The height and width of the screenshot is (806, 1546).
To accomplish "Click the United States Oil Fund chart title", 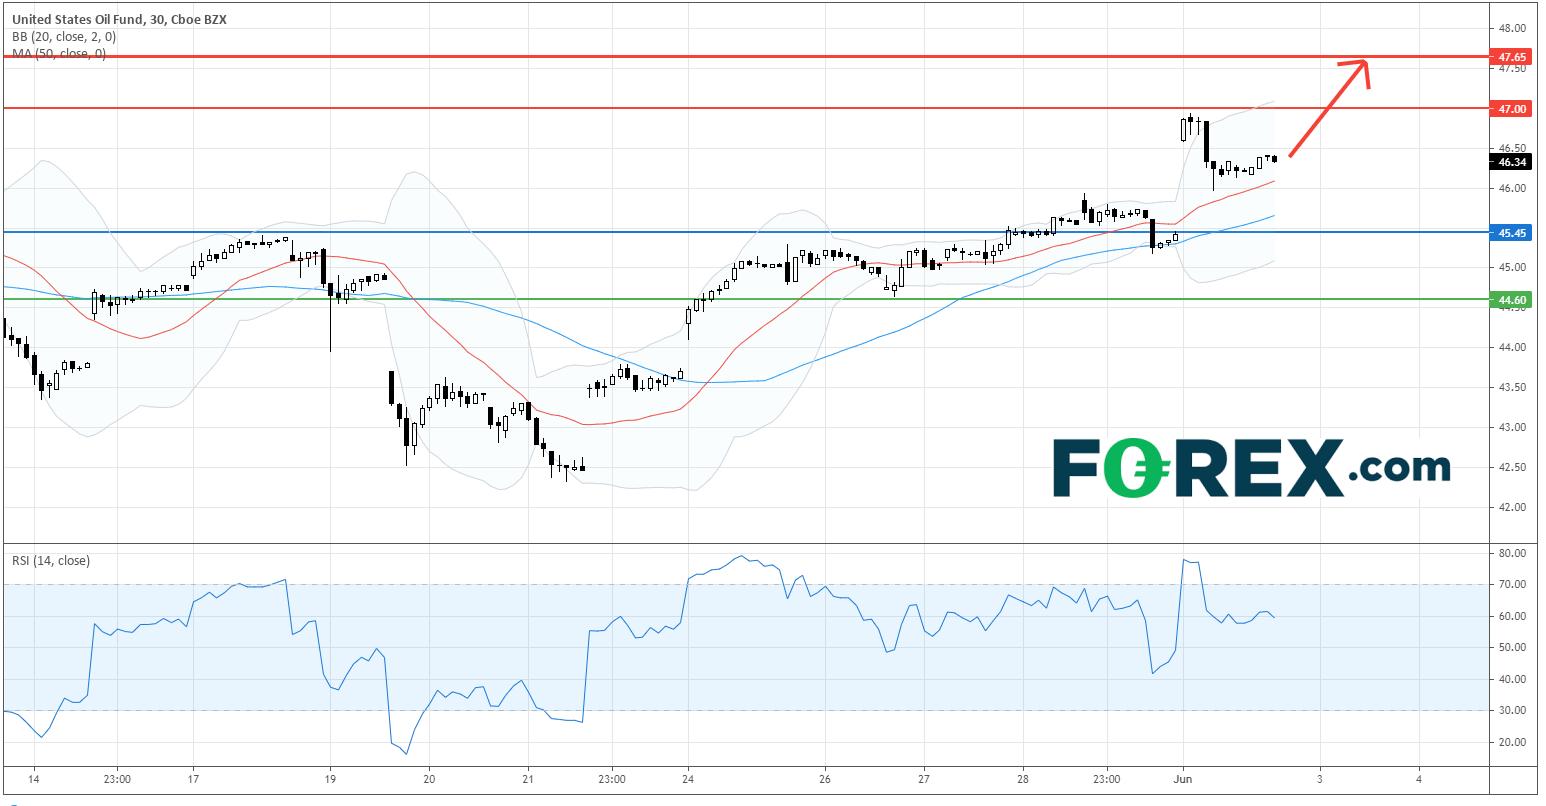I will click(x=118, y=19).
